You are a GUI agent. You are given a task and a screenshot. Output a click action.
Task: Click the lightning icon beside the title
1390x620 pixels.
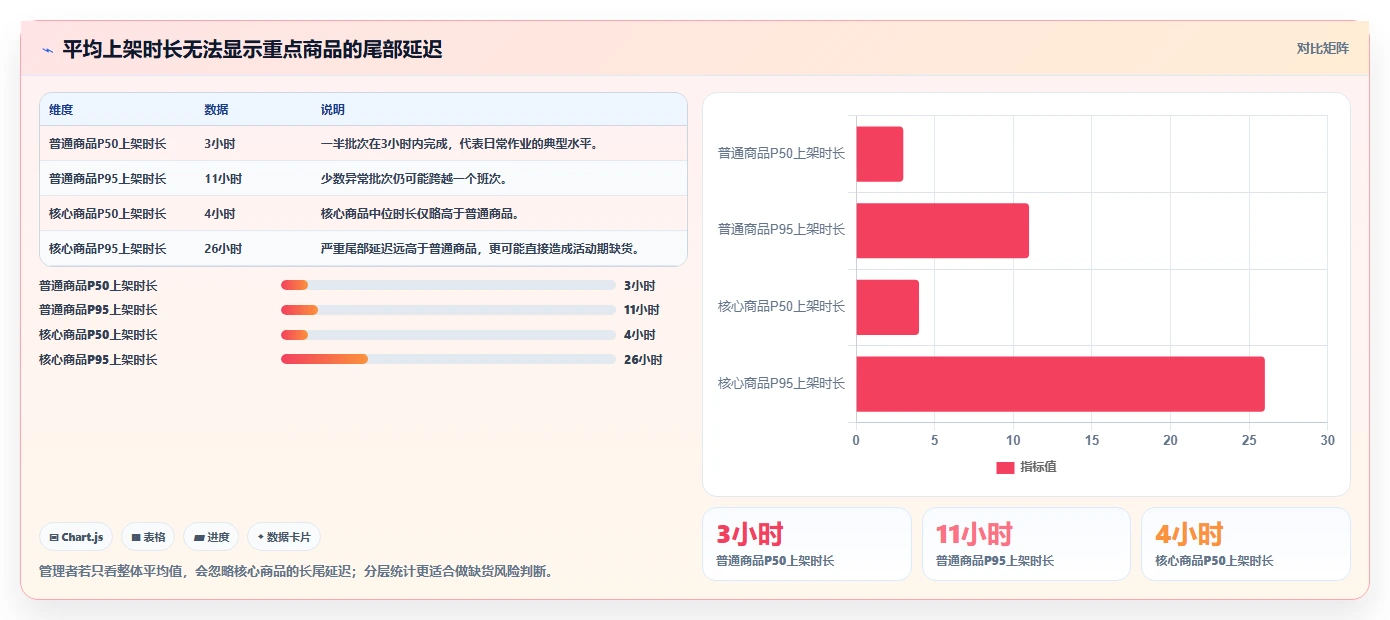(x=47, y=49)
